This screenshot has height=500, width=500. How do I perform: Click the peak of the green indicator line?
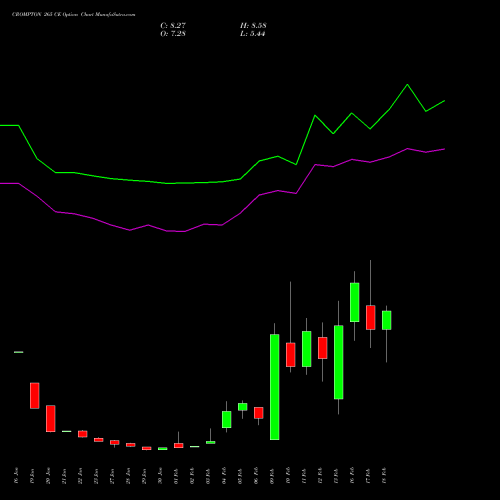(407, 85)
